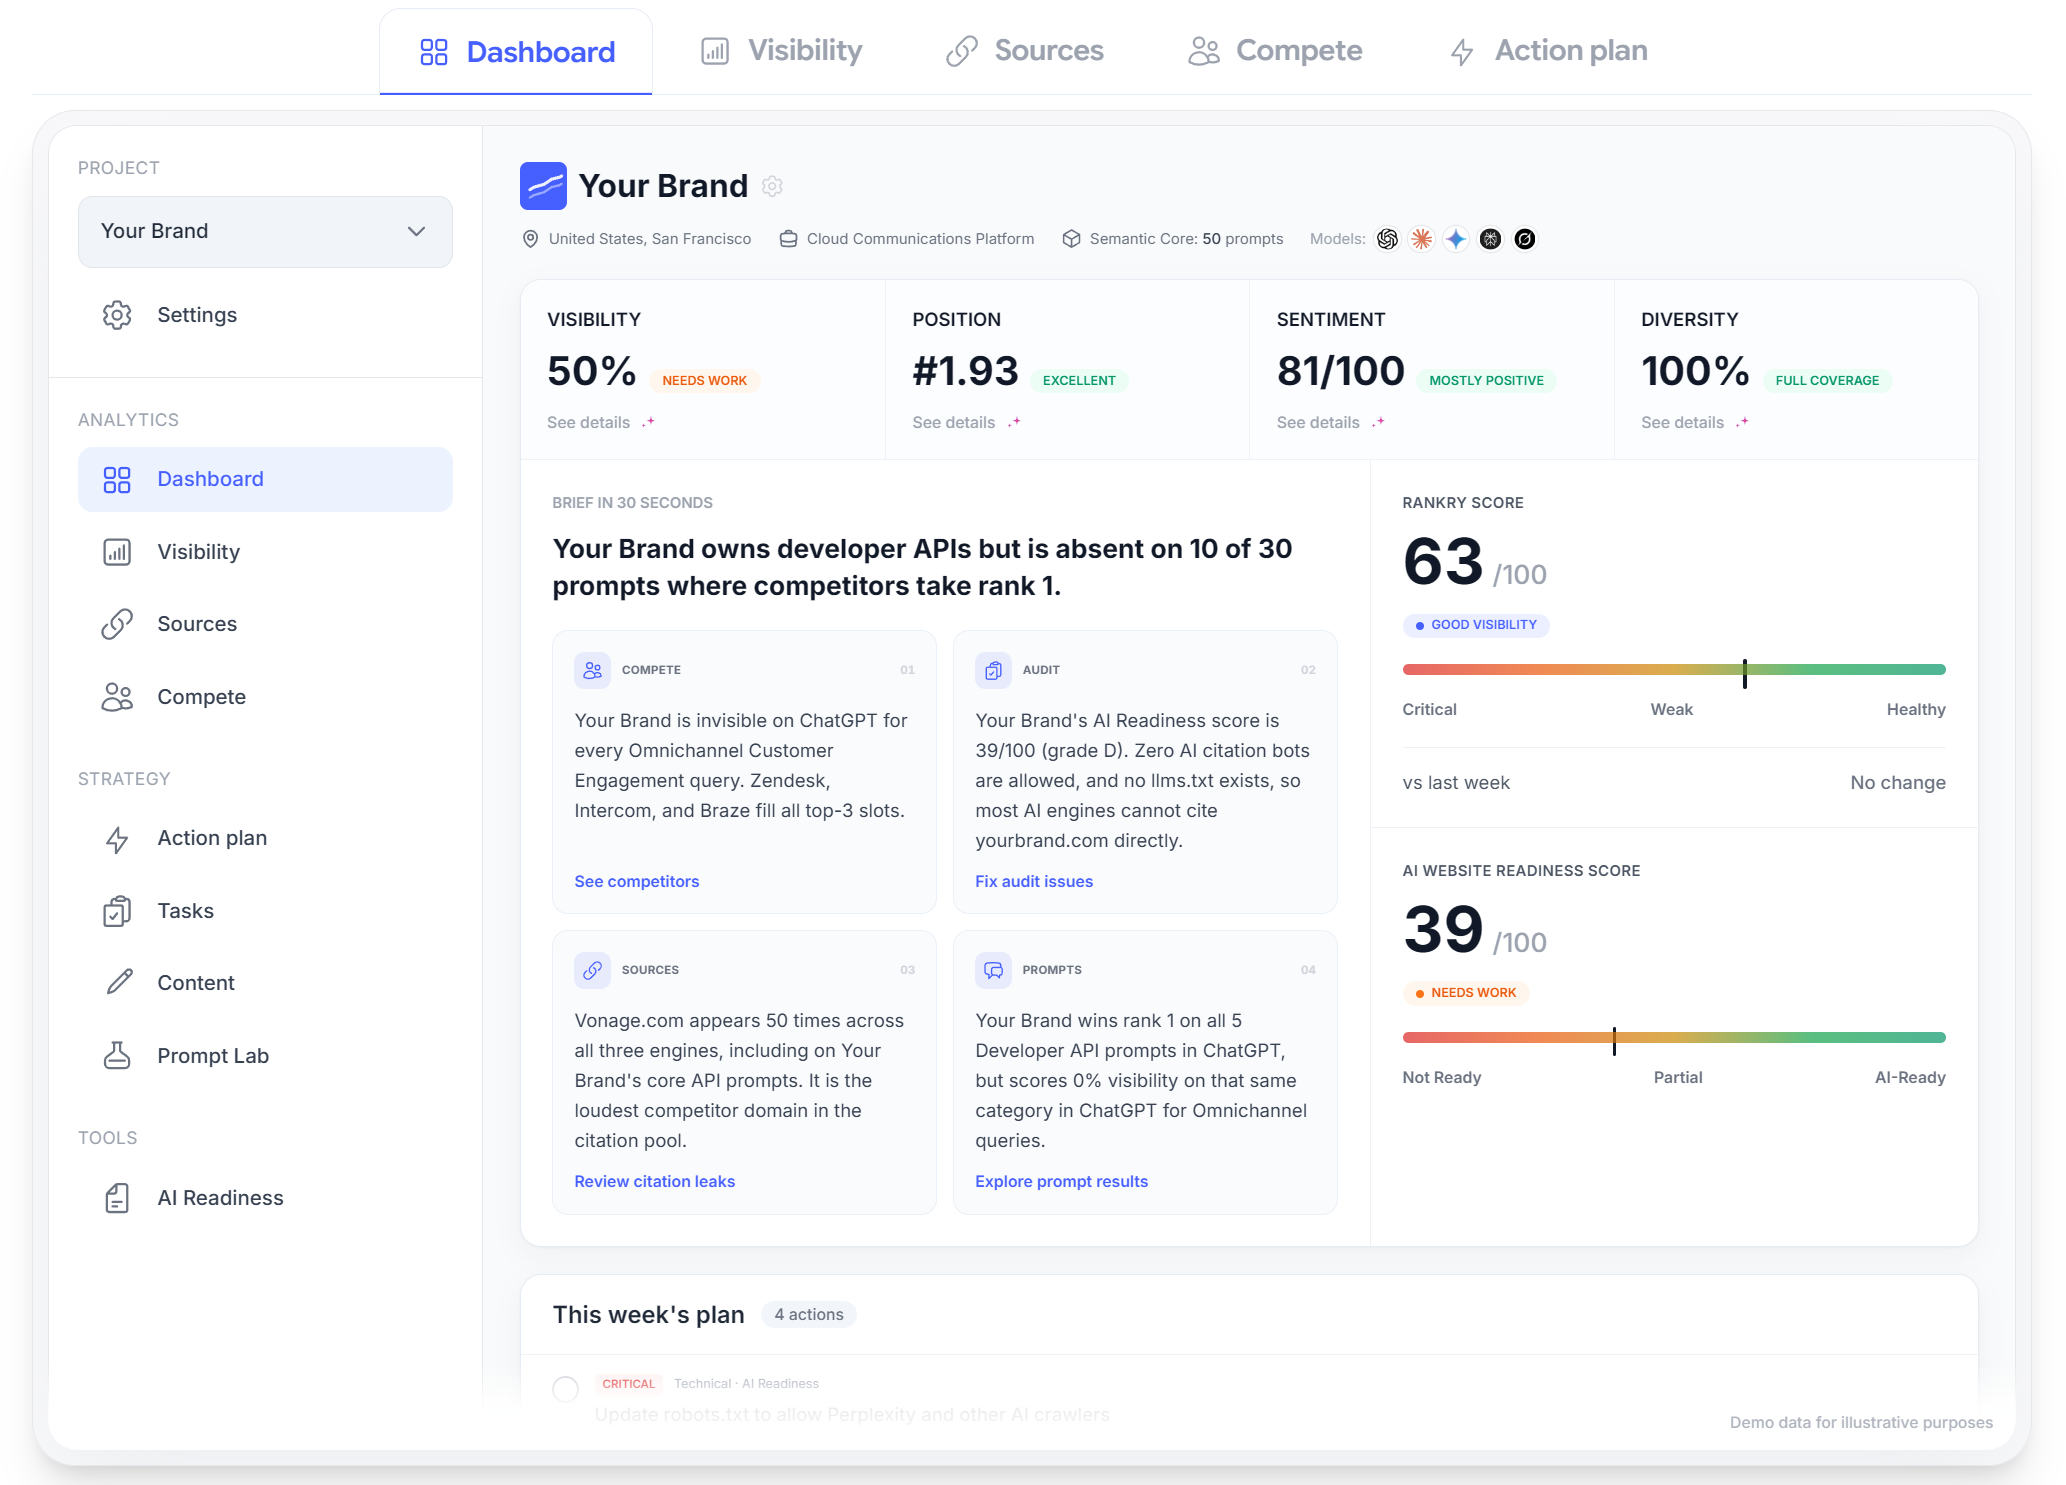This screenshot has height=1485, width=2066.
Task: Click the Sources card link icon
Action: tap(593, 970)
